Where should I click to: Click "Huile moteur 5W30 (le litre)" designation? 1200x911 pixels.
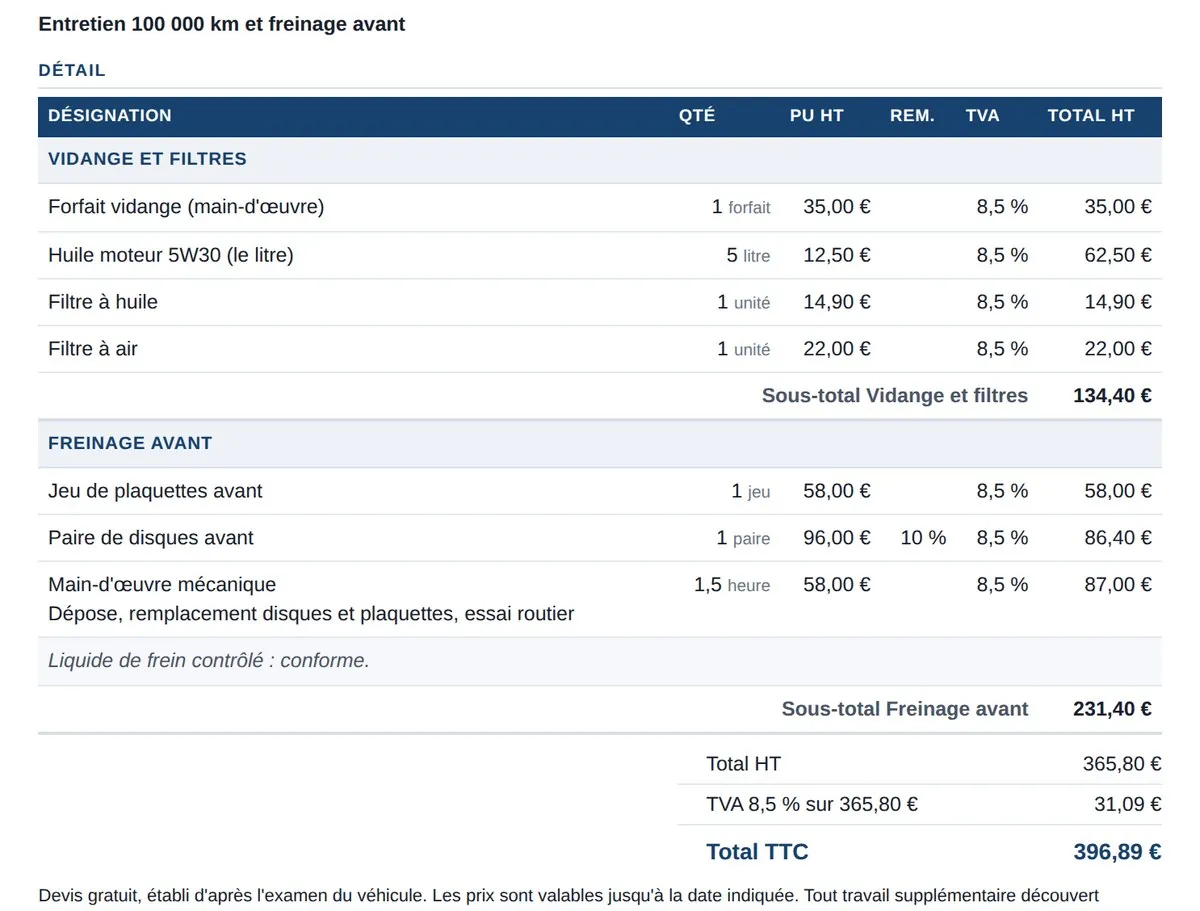pyautogui.click(x=171, y=255)
